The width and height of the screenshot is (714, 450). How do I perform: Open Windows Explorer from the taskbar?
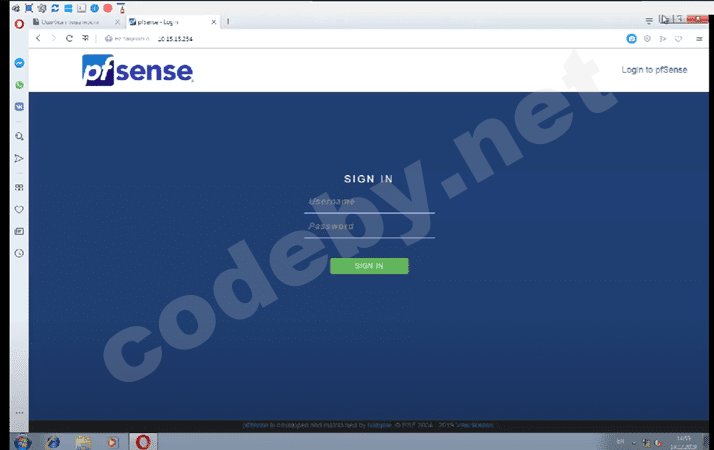[83, 442]
